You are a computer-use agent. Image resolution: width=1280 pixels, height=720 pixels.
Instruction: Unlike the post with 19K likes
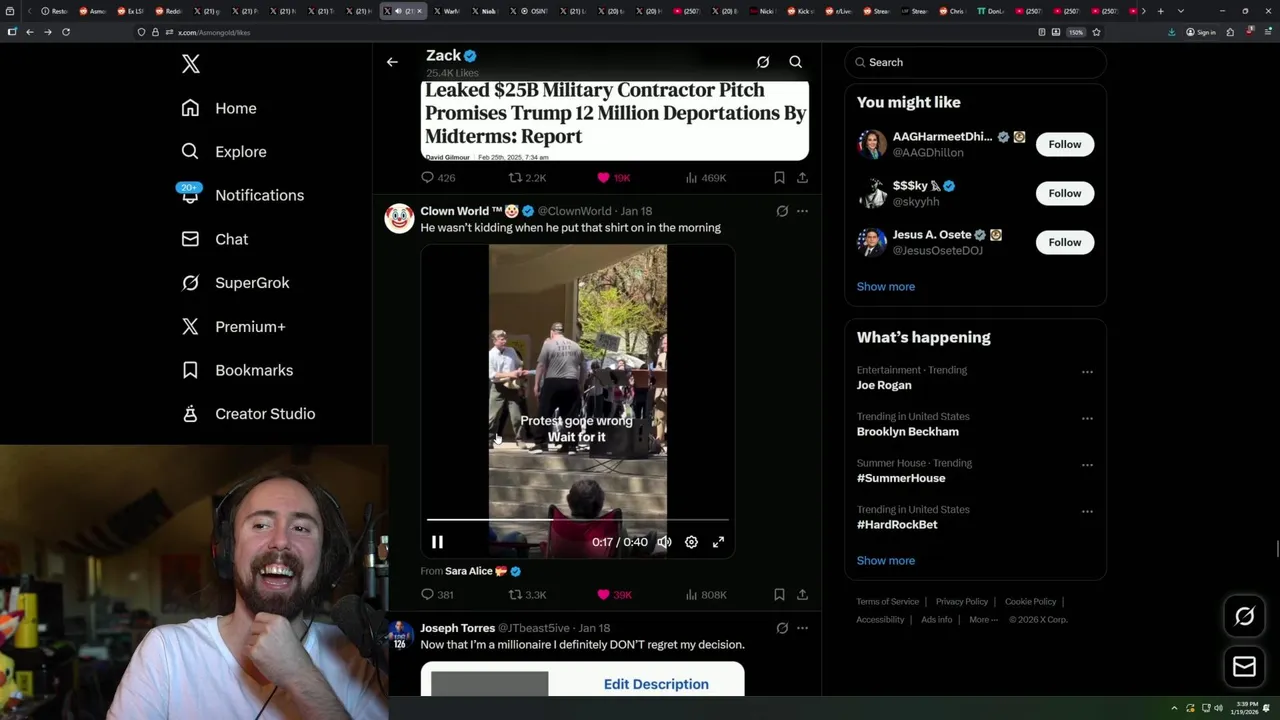coord(613,178)
